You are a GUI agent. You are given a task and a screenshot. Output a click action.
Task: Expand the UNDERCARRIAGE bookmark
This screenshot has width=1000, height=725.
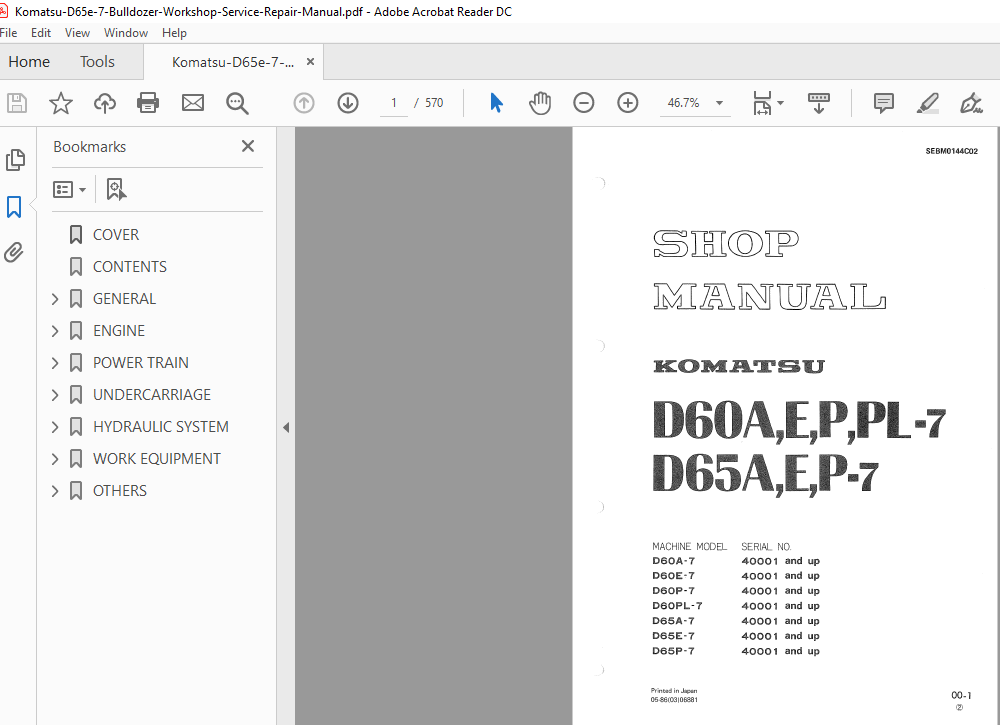click(55, 395)
